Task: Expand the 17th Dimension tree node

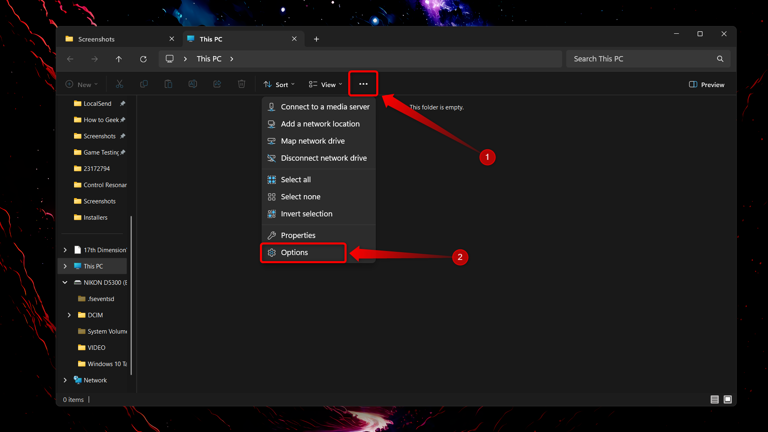Action: click(x=65, y=250)
